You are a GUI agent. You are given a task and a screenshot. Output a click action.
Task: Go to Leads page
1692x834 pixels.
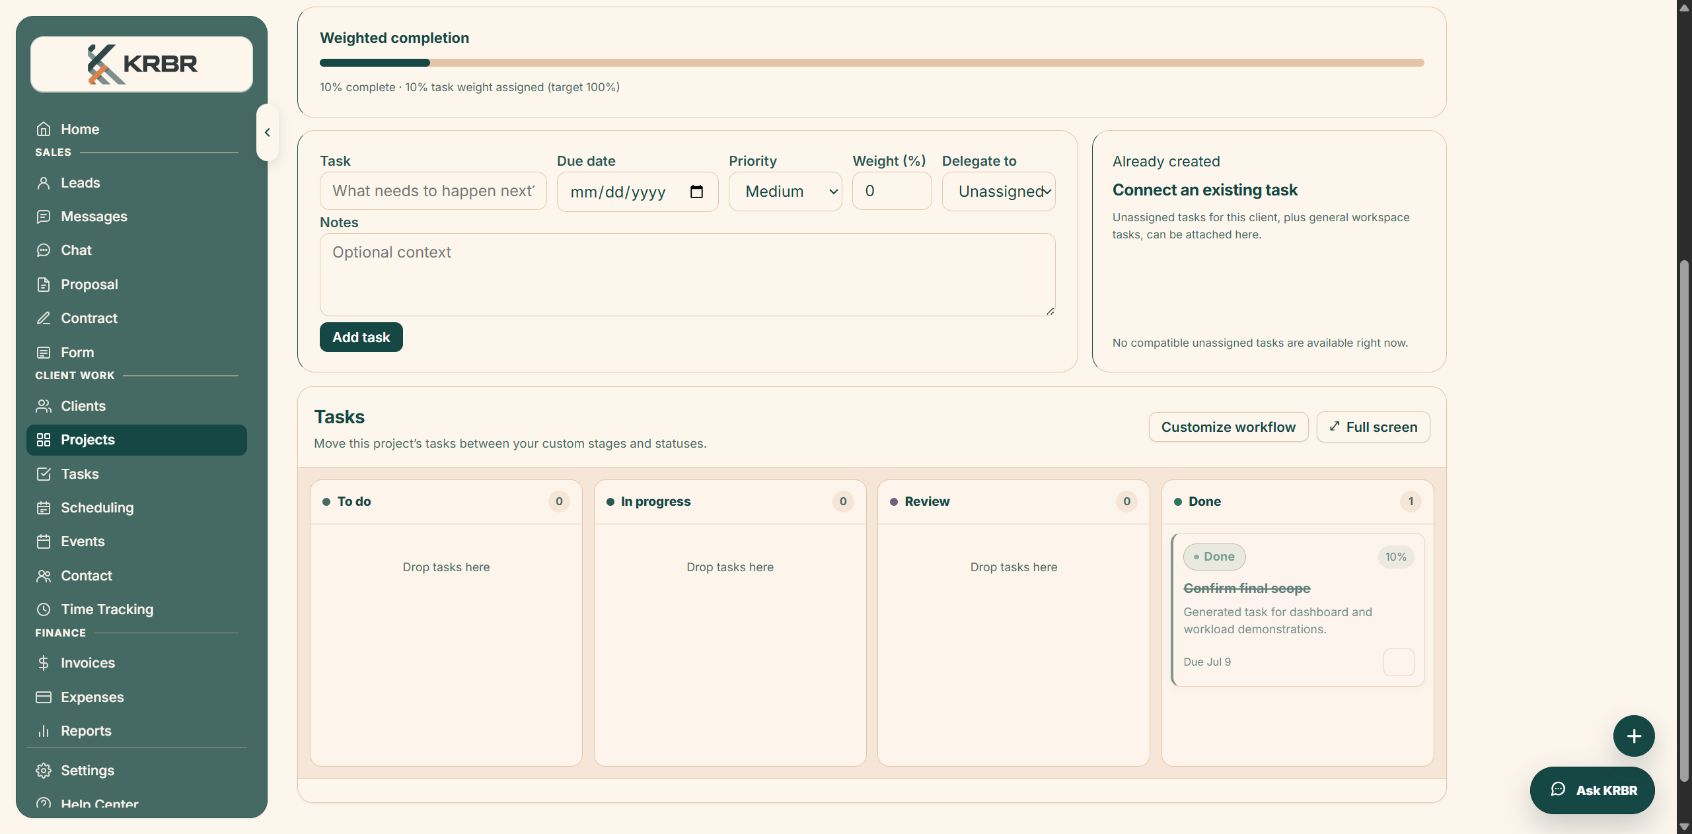click(137, 183)
